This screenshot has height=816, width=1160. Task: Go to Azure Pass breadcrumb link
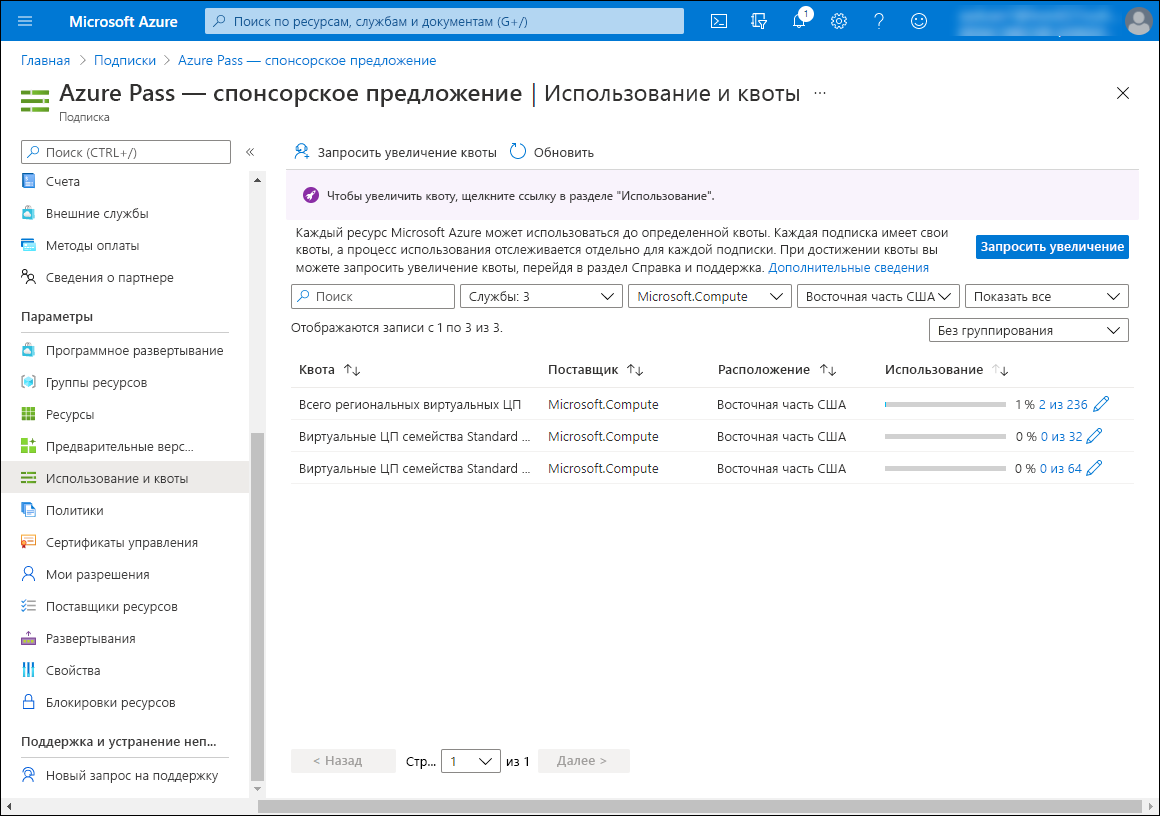[x=307, y=61]
